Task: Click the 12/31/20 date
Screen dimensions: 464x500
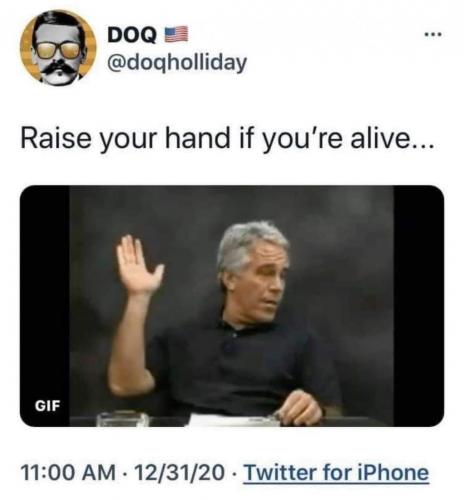Action: point(180,473)
